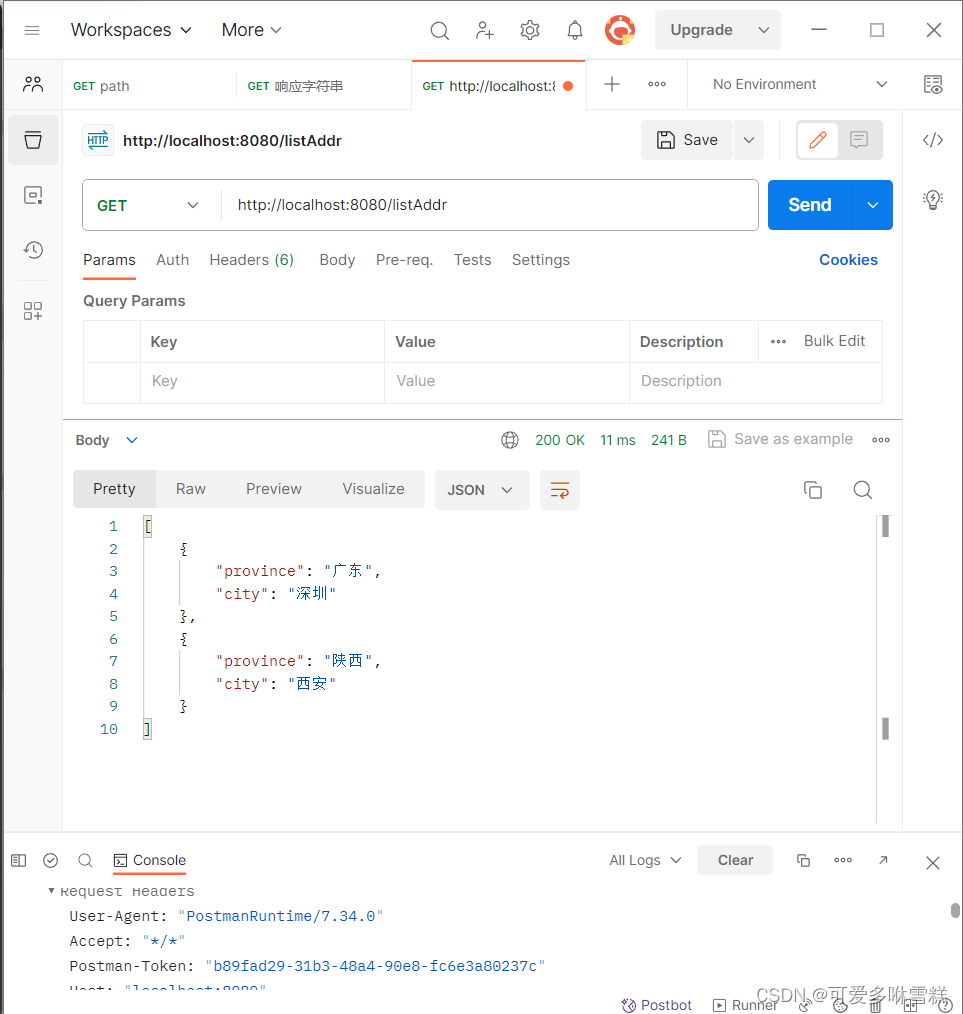Viewport: 963px width, 1014px height.
Task: Open the team workspaces sidebar icon
Action: [33, 84]
